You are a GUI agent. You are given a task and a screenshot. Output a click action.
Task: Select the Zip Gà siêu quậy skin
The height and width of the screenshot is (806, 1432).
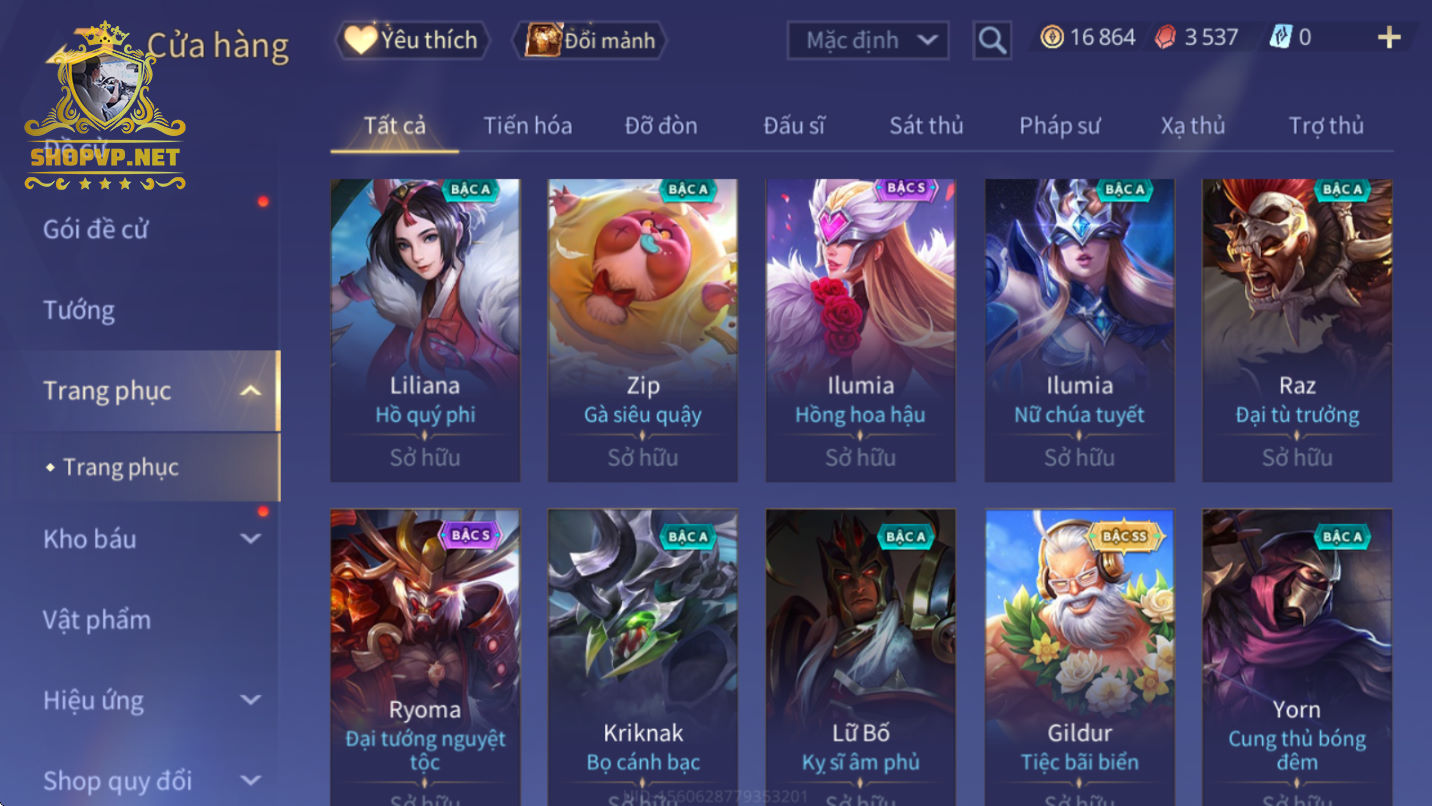pyautogui.click(x=643, y=330)
